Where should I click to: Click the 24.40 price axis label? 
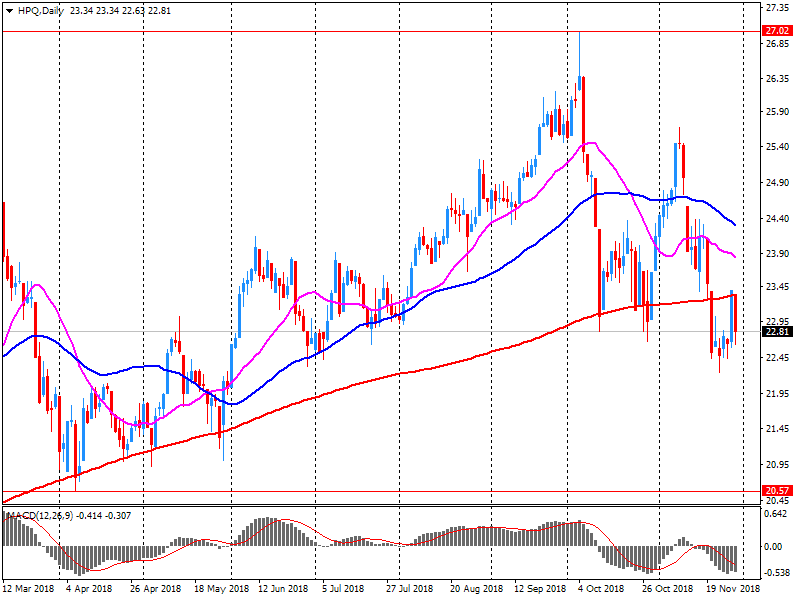tap(777, 218)
